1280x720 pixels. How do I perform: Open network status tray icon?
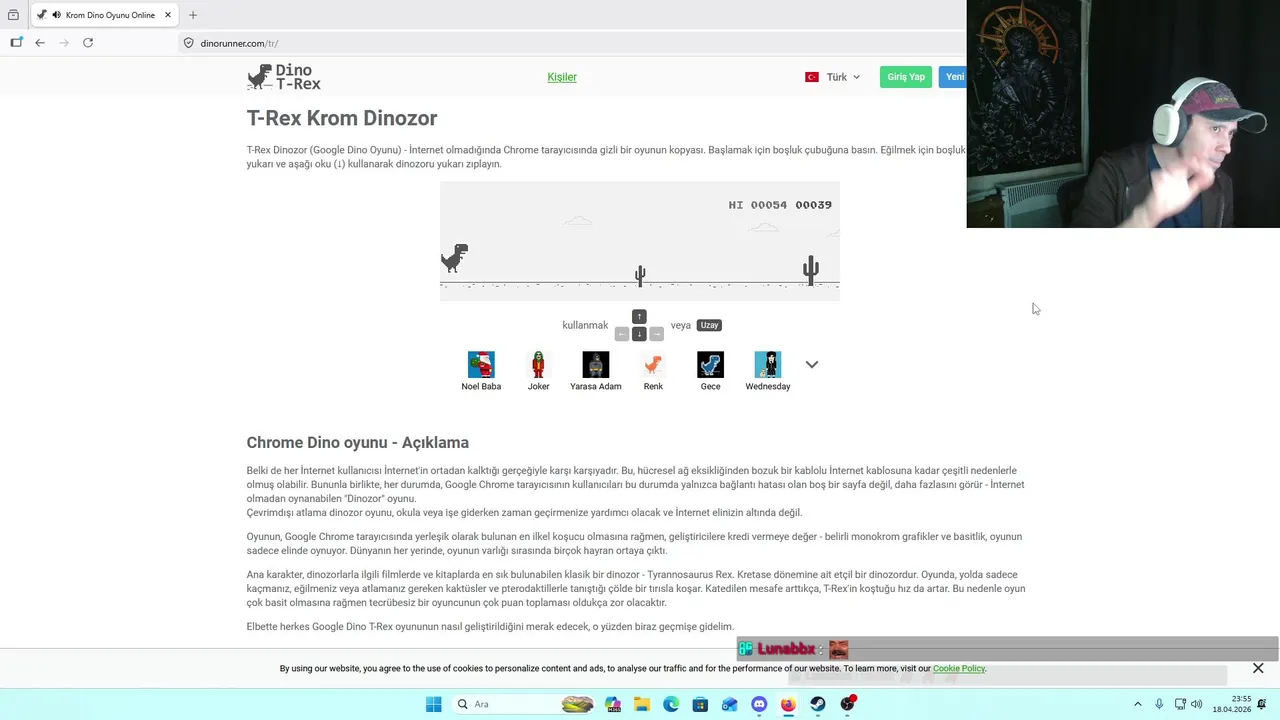click(1180, 704)
